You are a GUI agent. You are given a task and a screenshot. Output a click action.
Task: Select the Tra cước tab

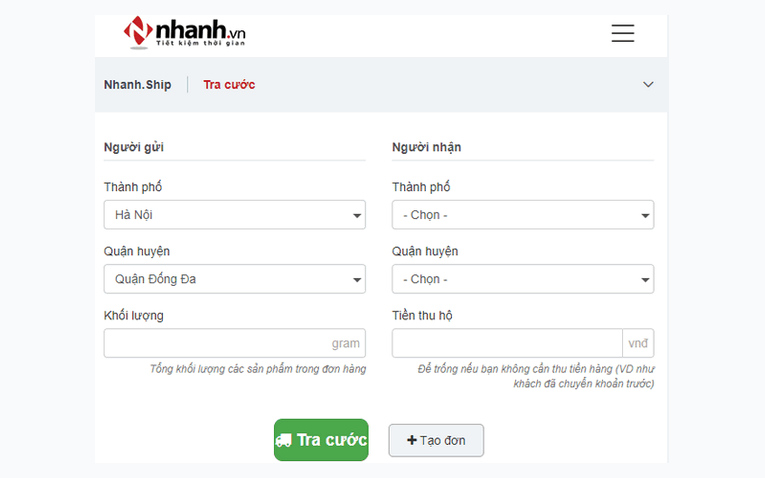click(229, 85)
